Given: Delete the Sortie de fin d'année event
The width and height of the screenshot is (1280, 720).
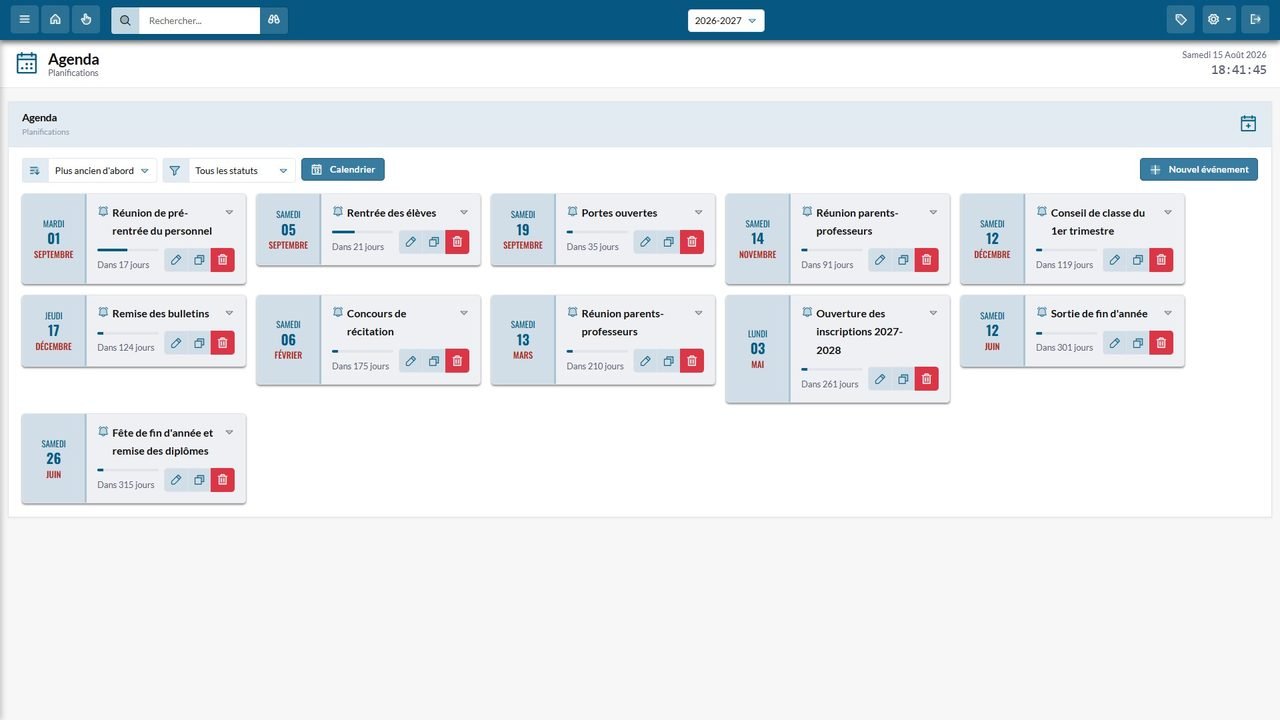Looking at the screenshot, I should pyautogui.click(x=1161, y=343).
